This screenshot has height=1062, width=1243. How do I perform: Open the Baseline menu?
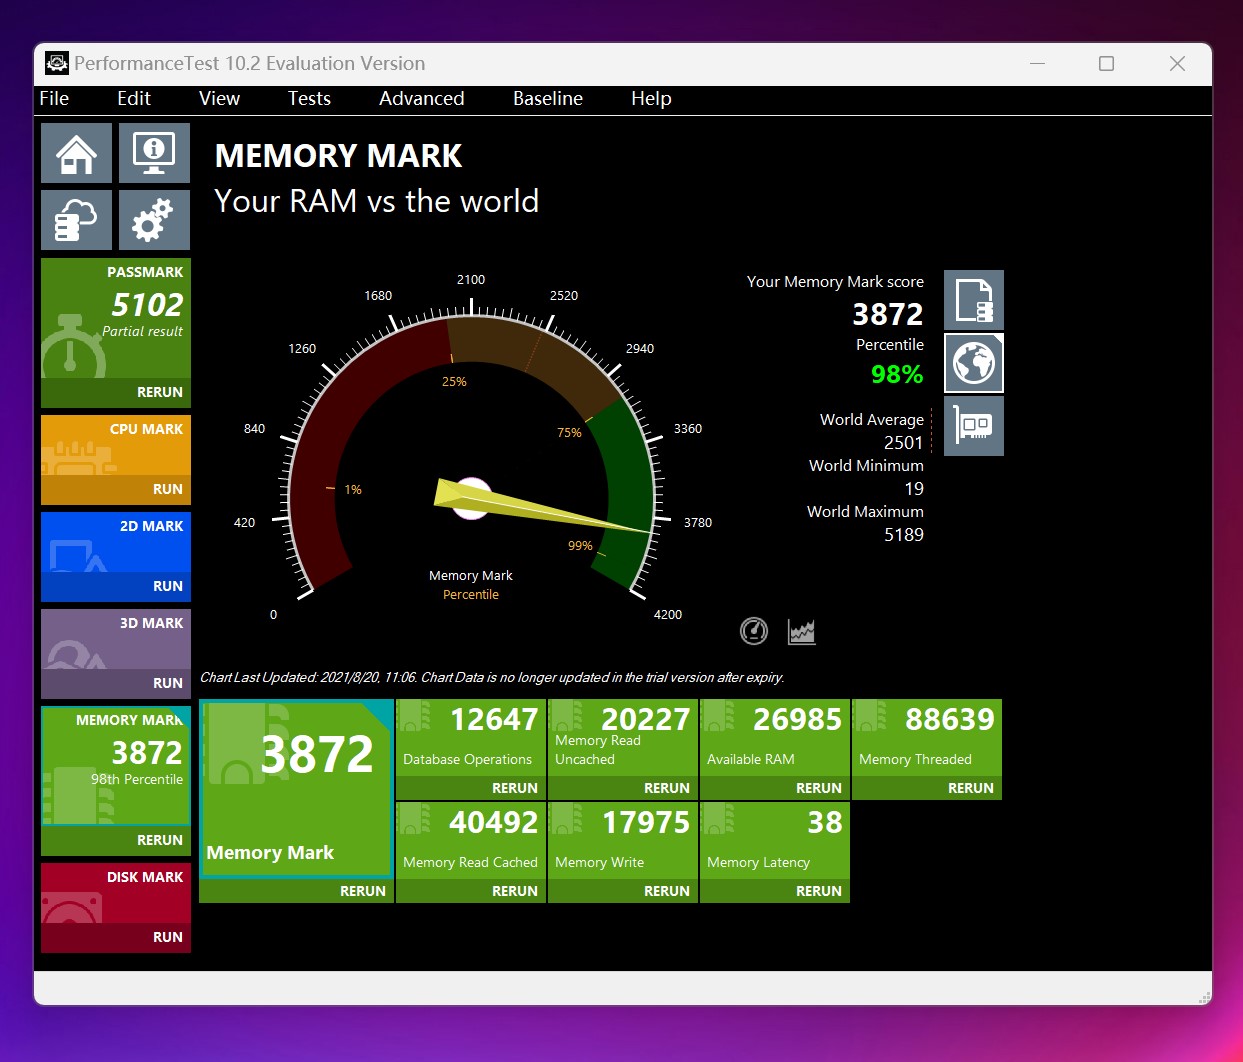point(547,99)
